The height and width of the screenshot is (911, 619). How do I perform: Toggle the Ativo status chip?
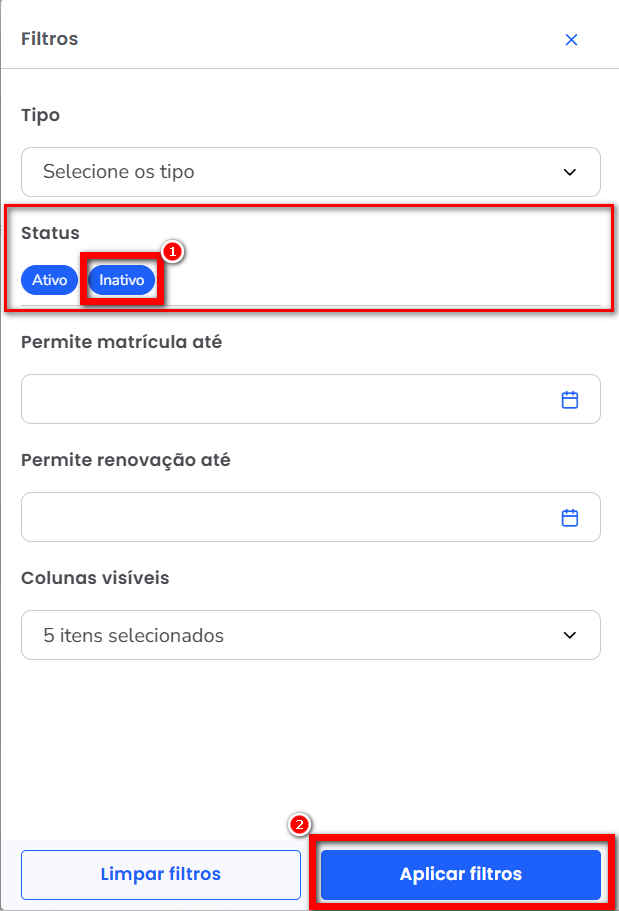49,280
